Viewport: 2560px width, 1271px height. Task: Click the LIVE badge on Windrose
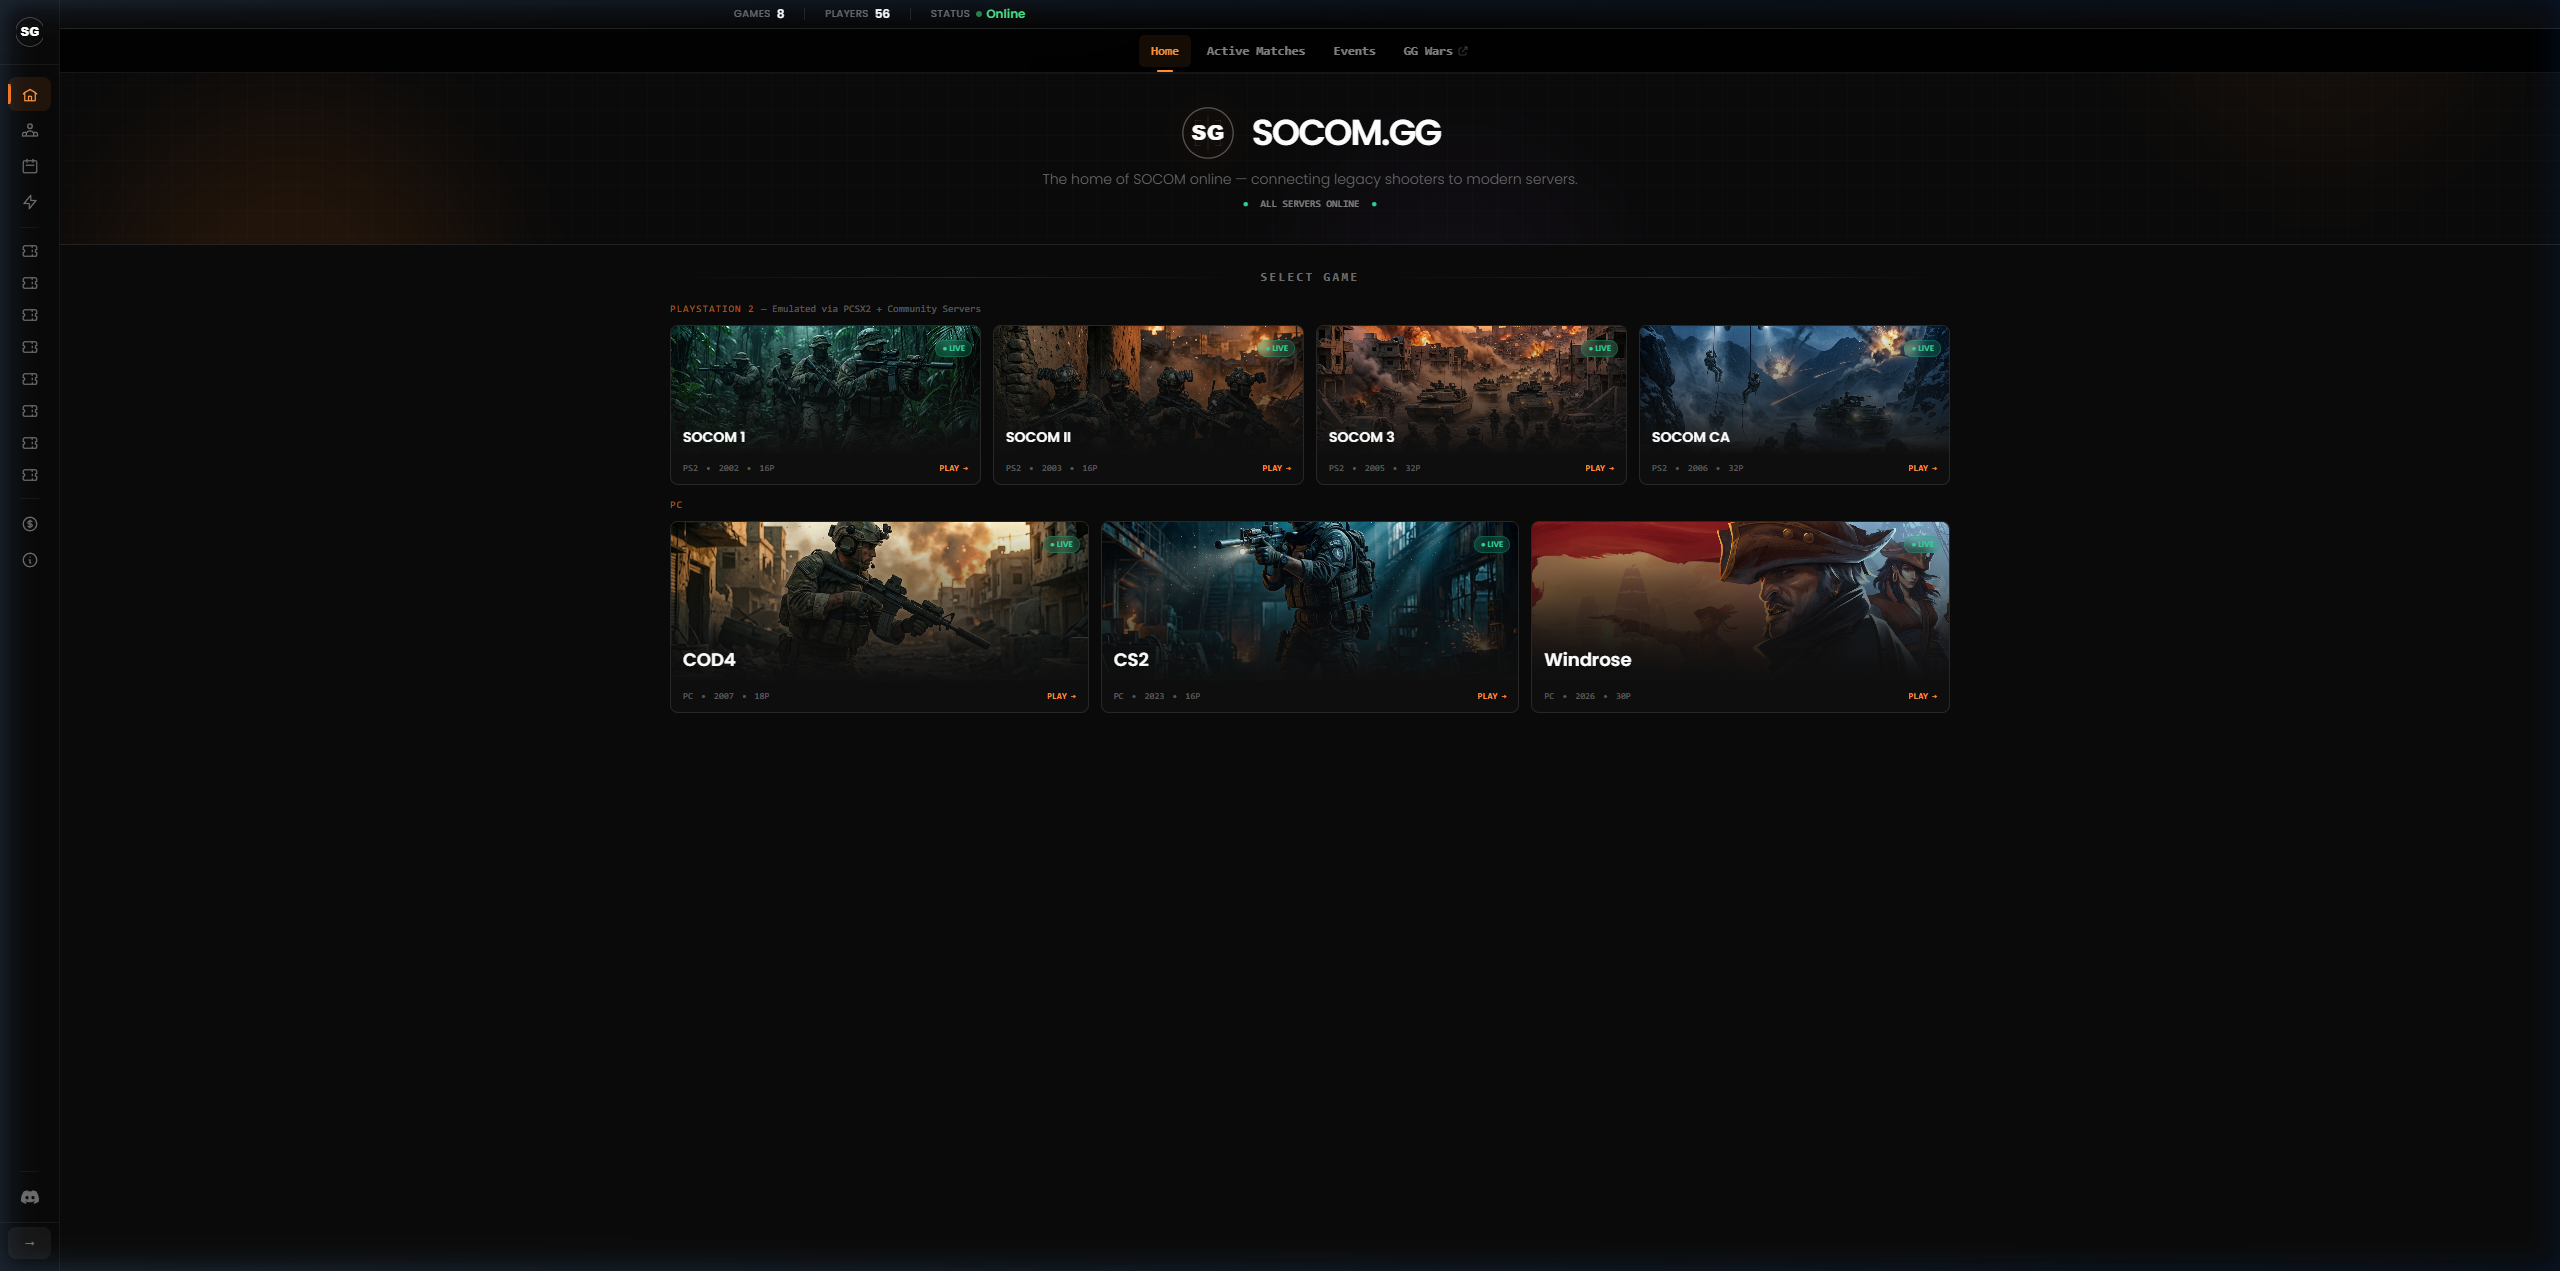(x=1923, y=544)
